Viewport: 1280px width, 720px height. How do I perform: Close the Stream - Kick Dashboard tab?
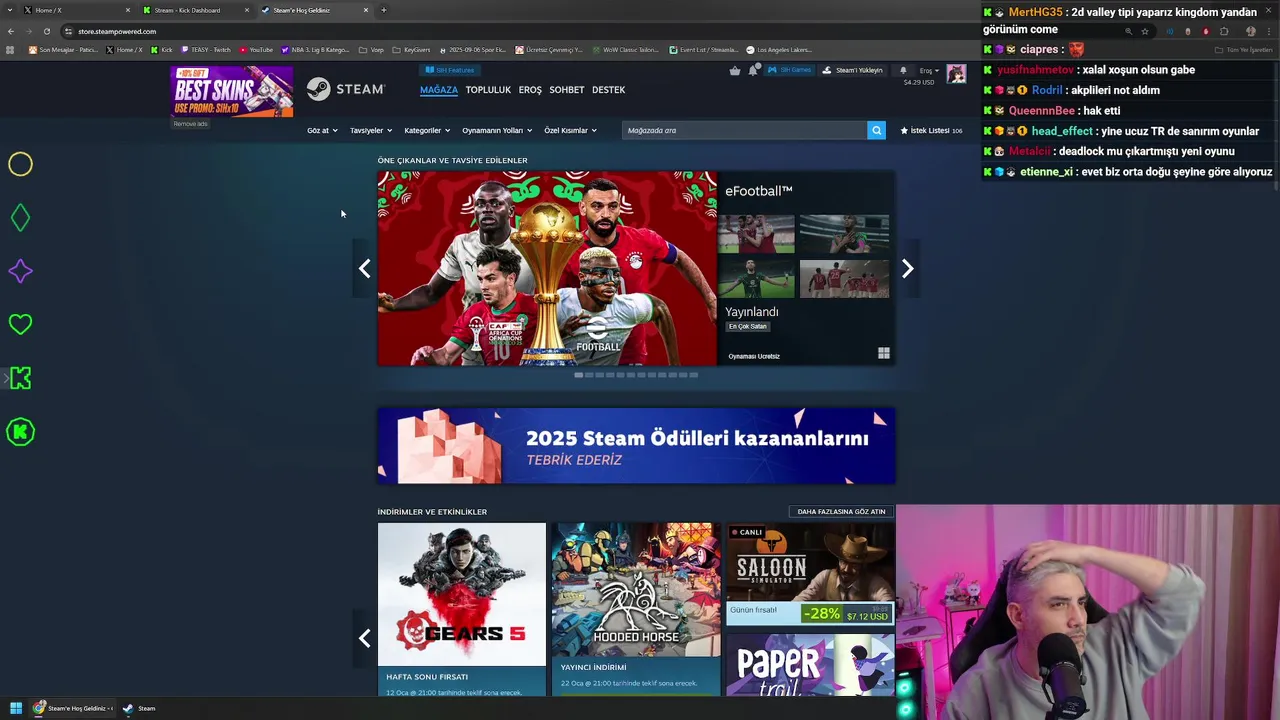tap(247, 10)
